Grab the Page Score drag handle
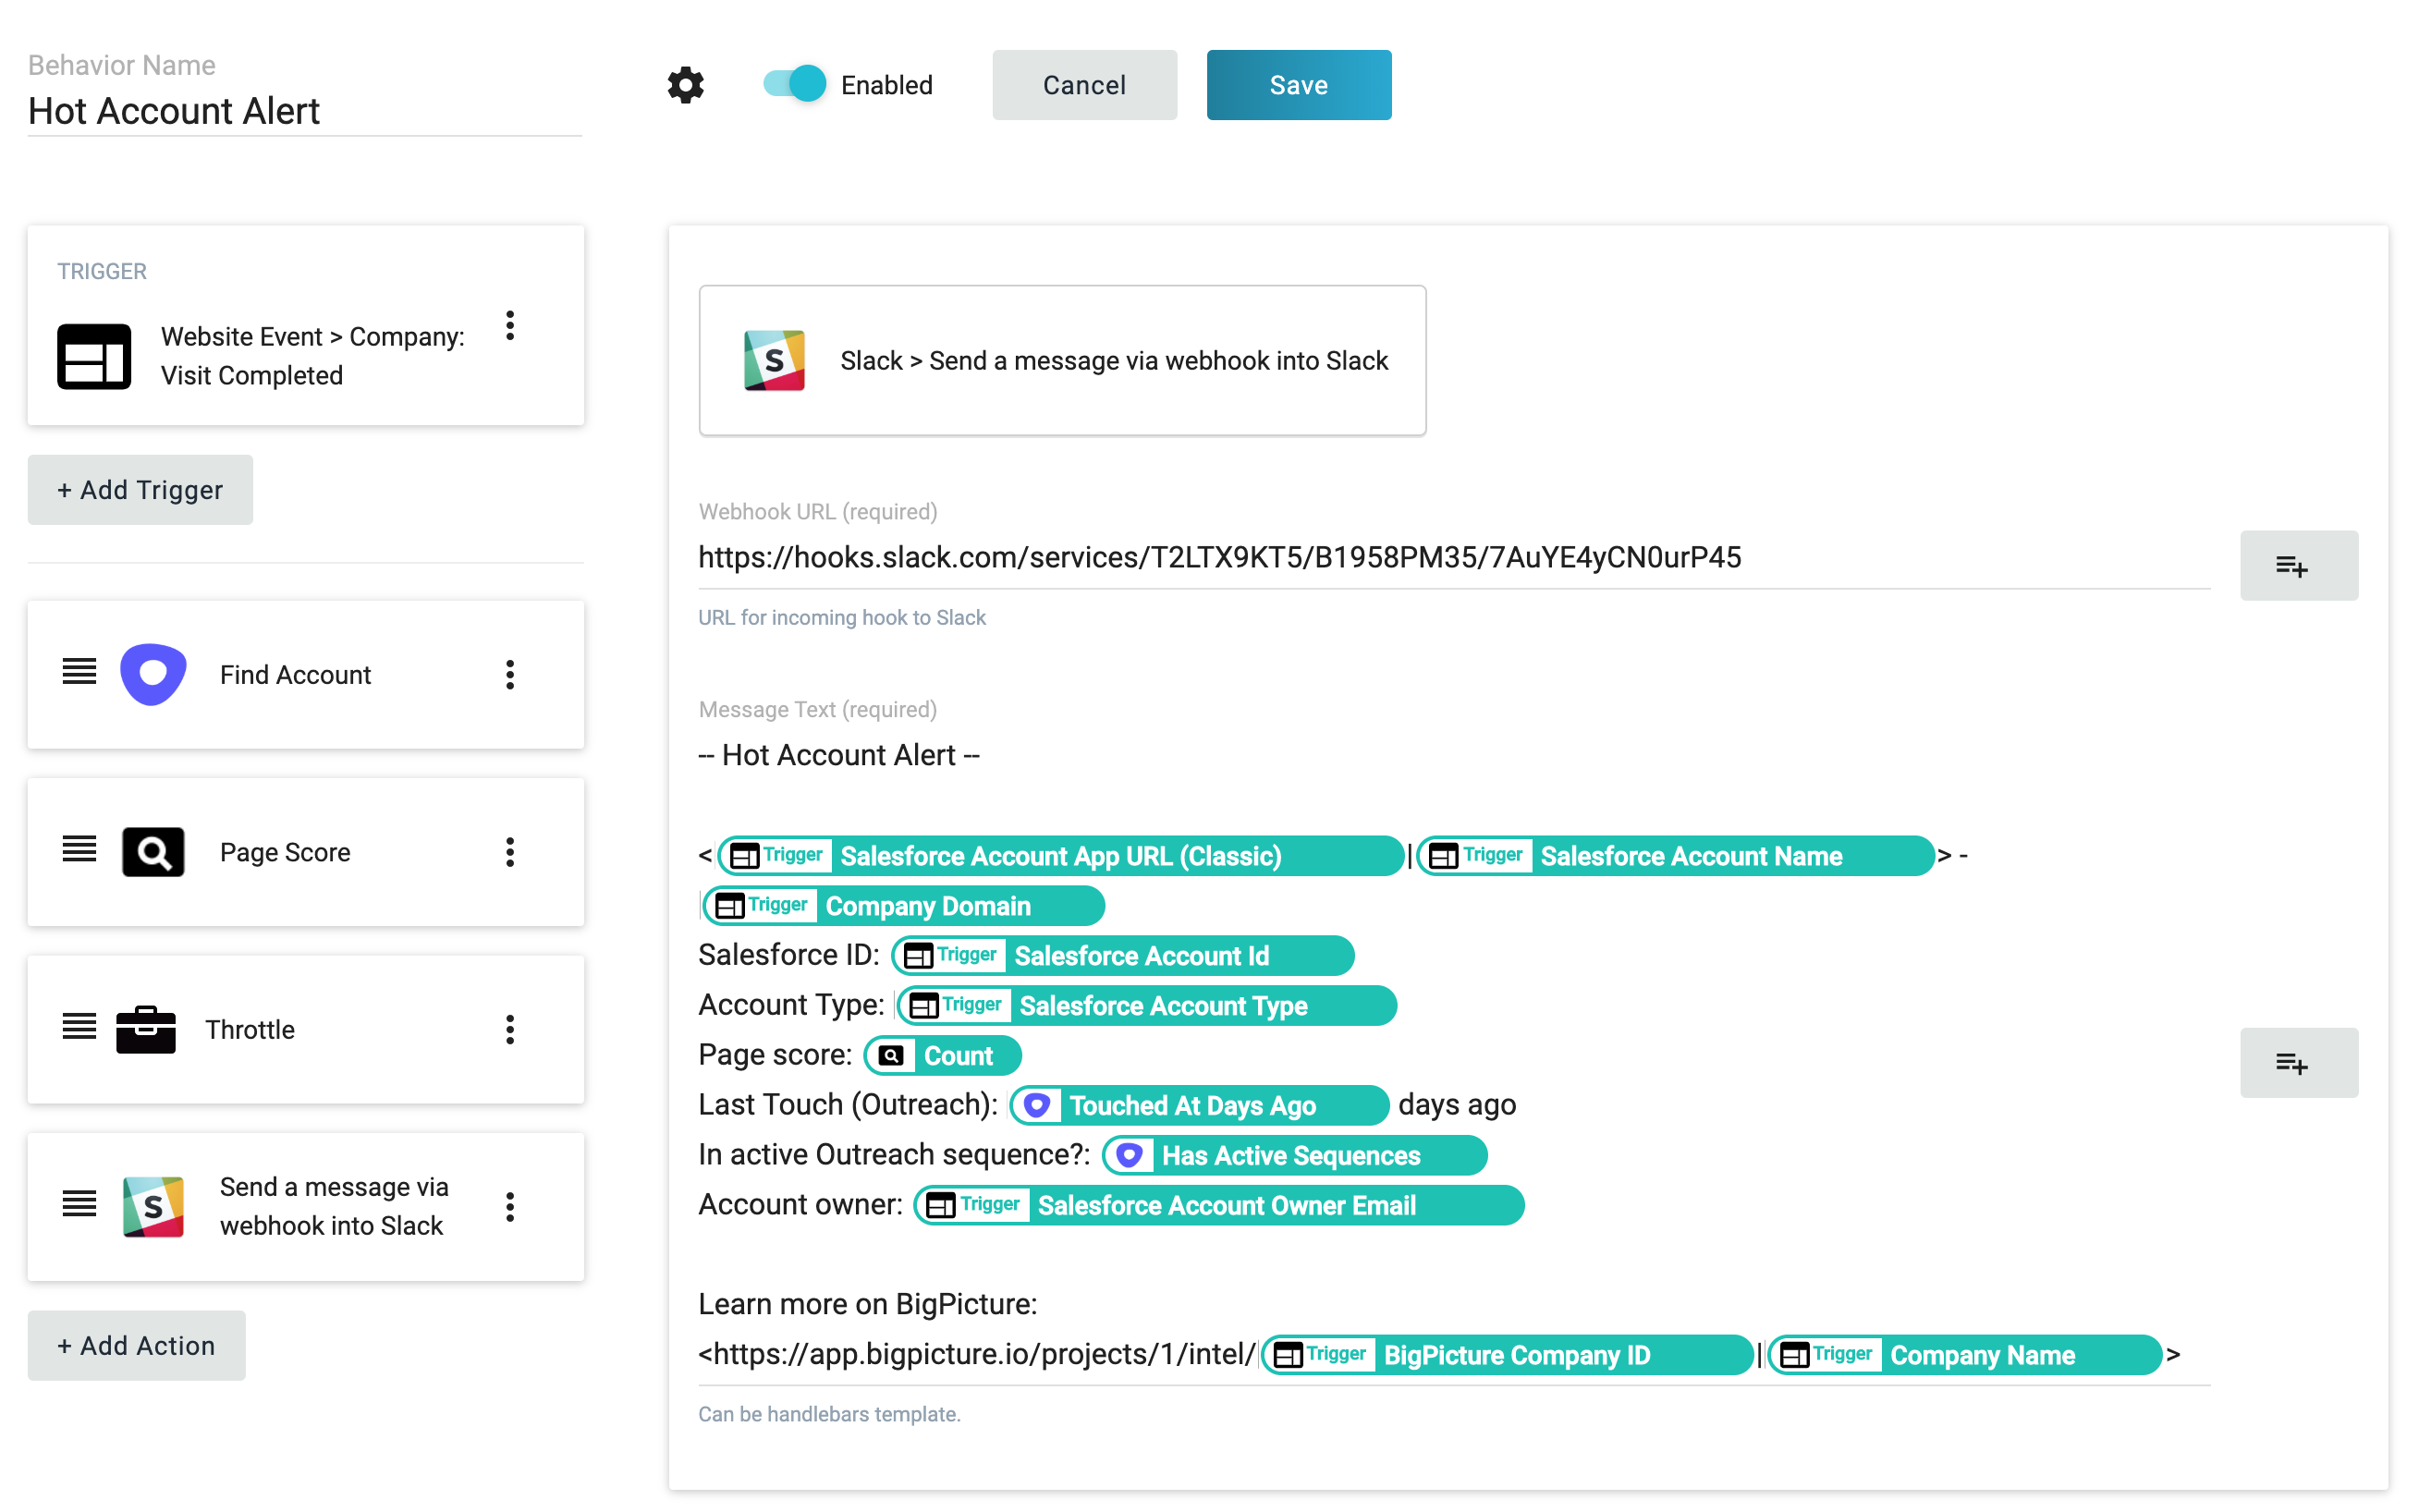This screenshot has width=2431, height=1512. pyautogui.click(x=79, y=850)
